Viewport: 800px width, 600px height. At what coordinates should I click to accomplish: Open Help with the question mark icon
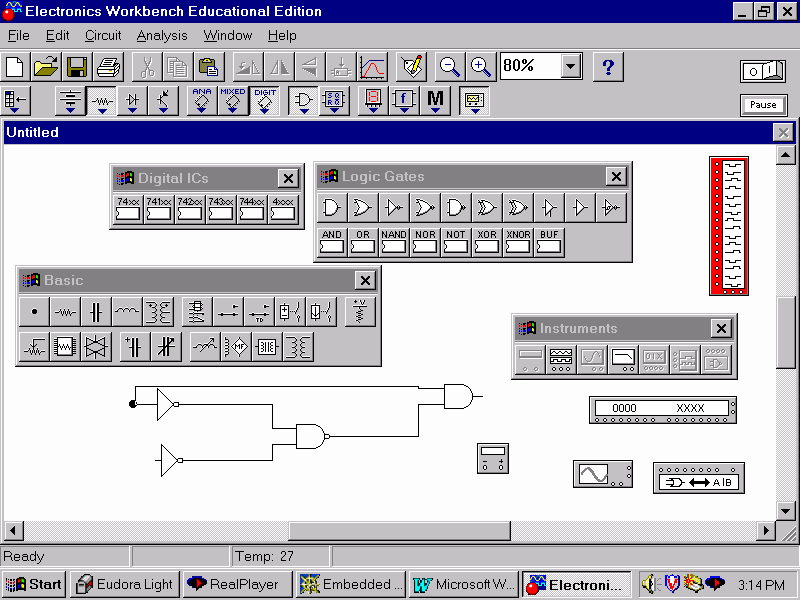tap(608, 67)
